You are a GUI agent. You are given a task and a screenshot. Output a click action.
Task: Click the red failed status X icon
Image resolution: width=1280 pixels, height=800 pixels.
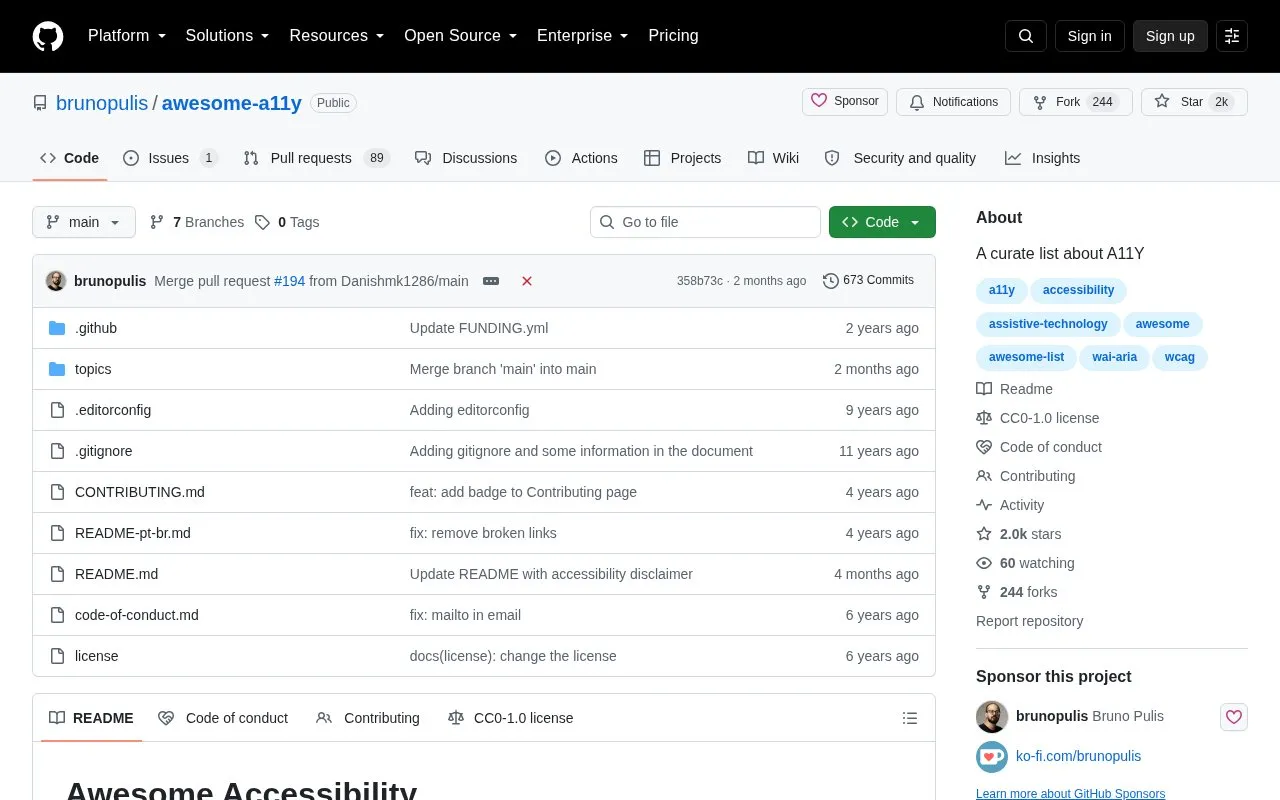click(x=527, y=281)
